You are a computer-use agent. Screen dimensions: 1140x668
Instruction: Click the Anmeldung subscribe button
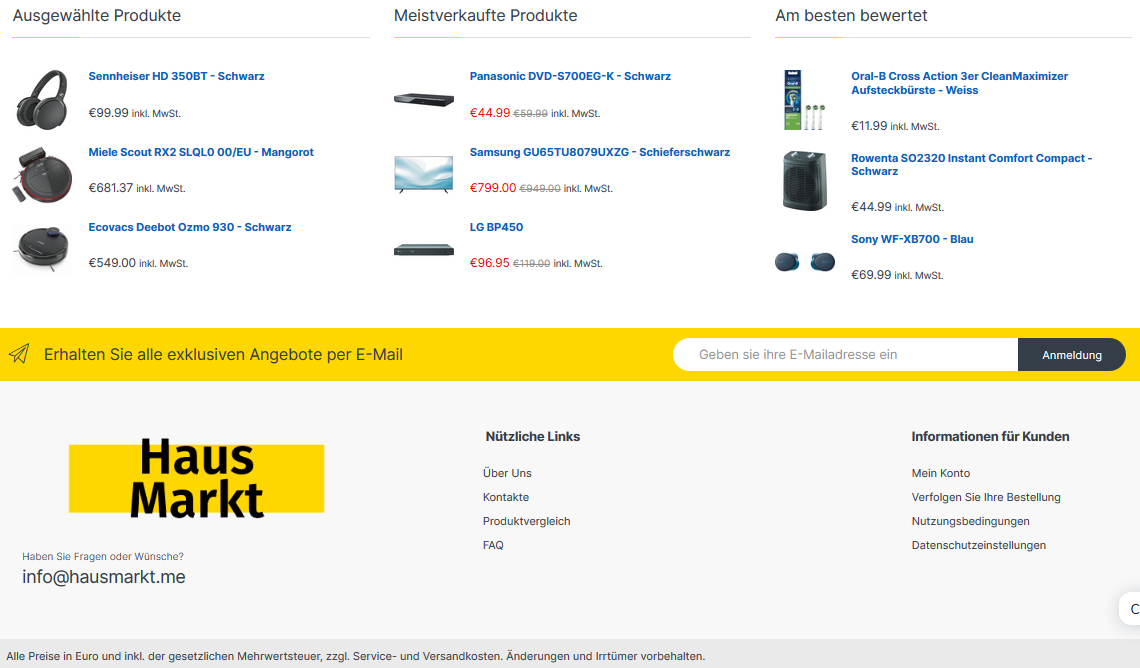[1072, 355]
